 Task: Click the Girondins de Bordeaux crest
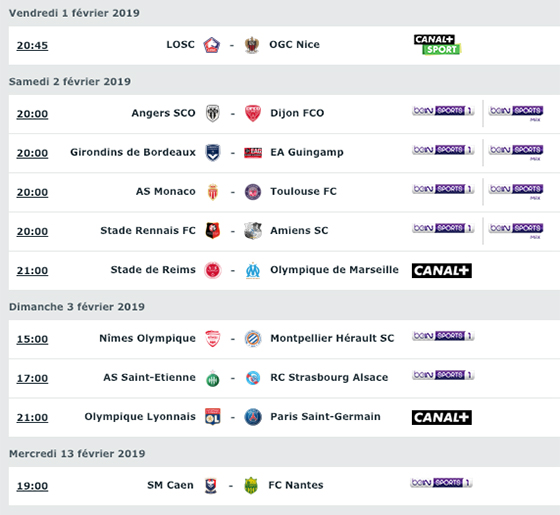click(x=213, y=153)
